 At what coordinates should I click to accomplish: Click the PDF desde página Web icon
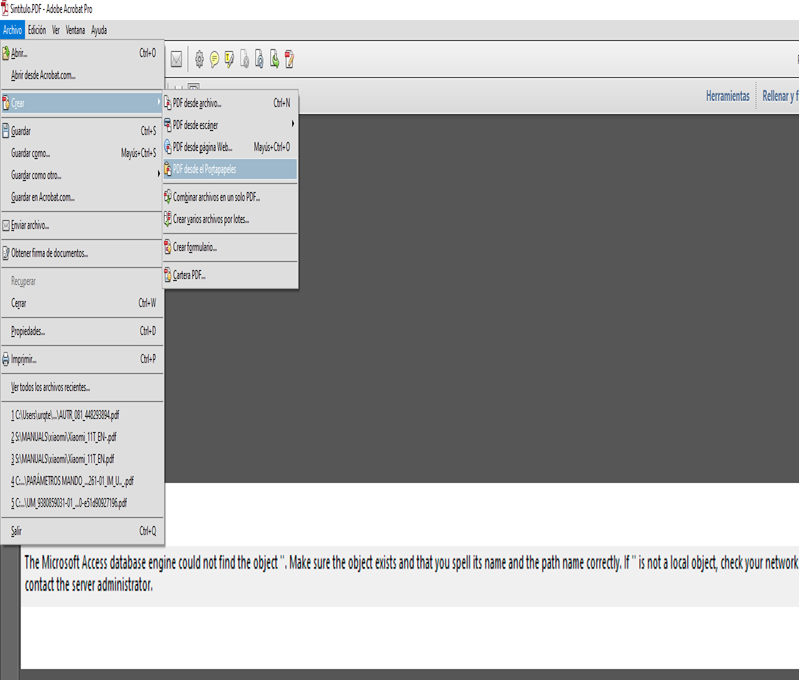coord(167,147)
